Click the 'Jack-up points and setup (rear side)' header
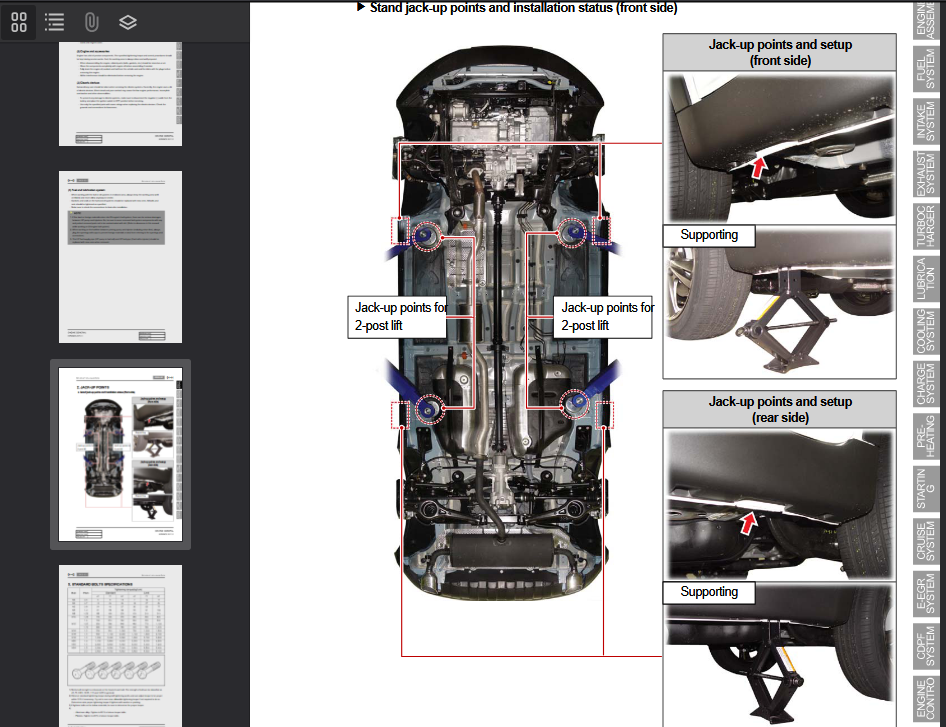The width and height of the screenshot is (946, 727). [779, 410]
